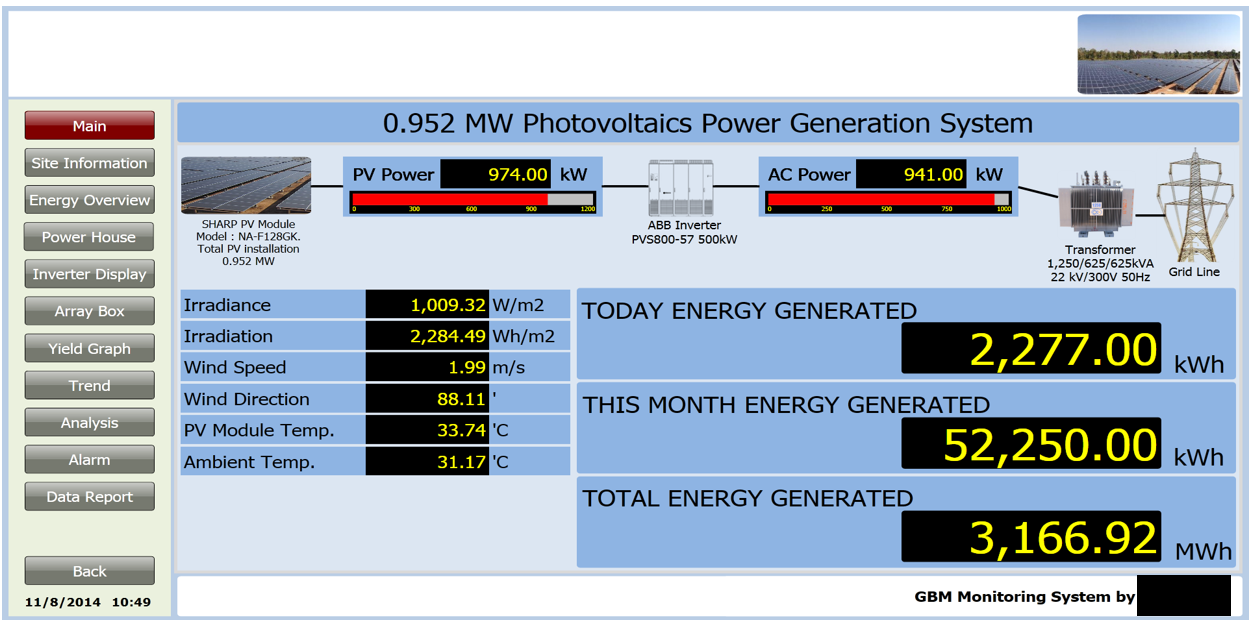This screenshot has height=624, width=1253.
Task: Open the Alarm page
Action: click(89, 460)
